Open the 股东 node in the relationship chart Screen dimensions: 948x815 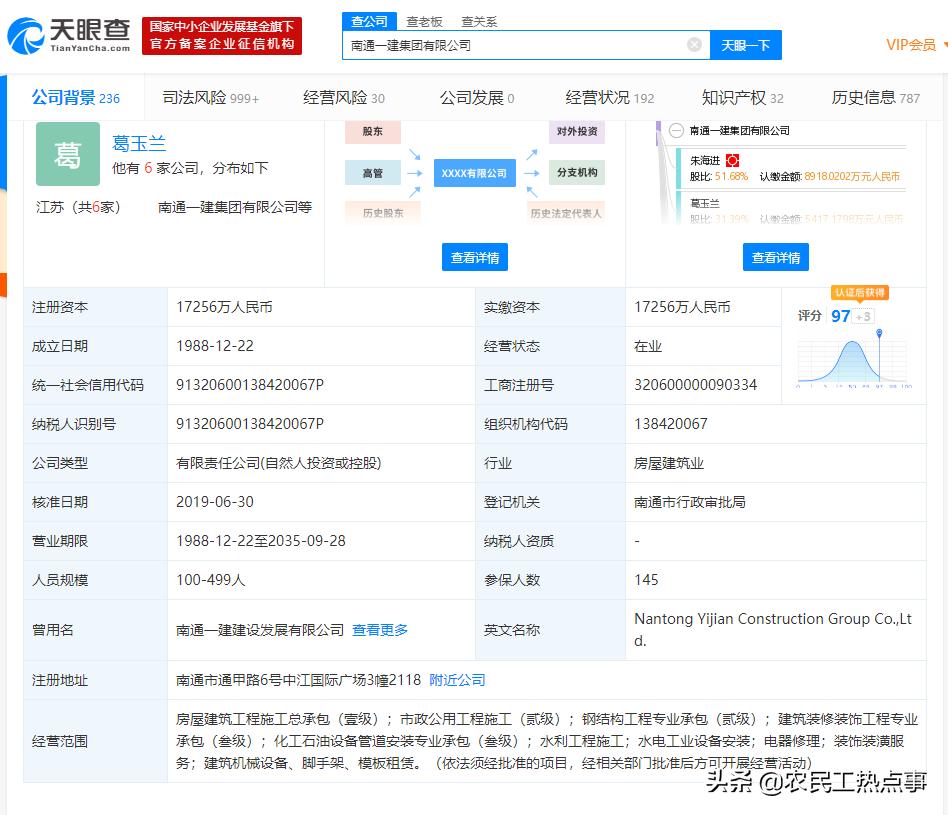point(371,131)
